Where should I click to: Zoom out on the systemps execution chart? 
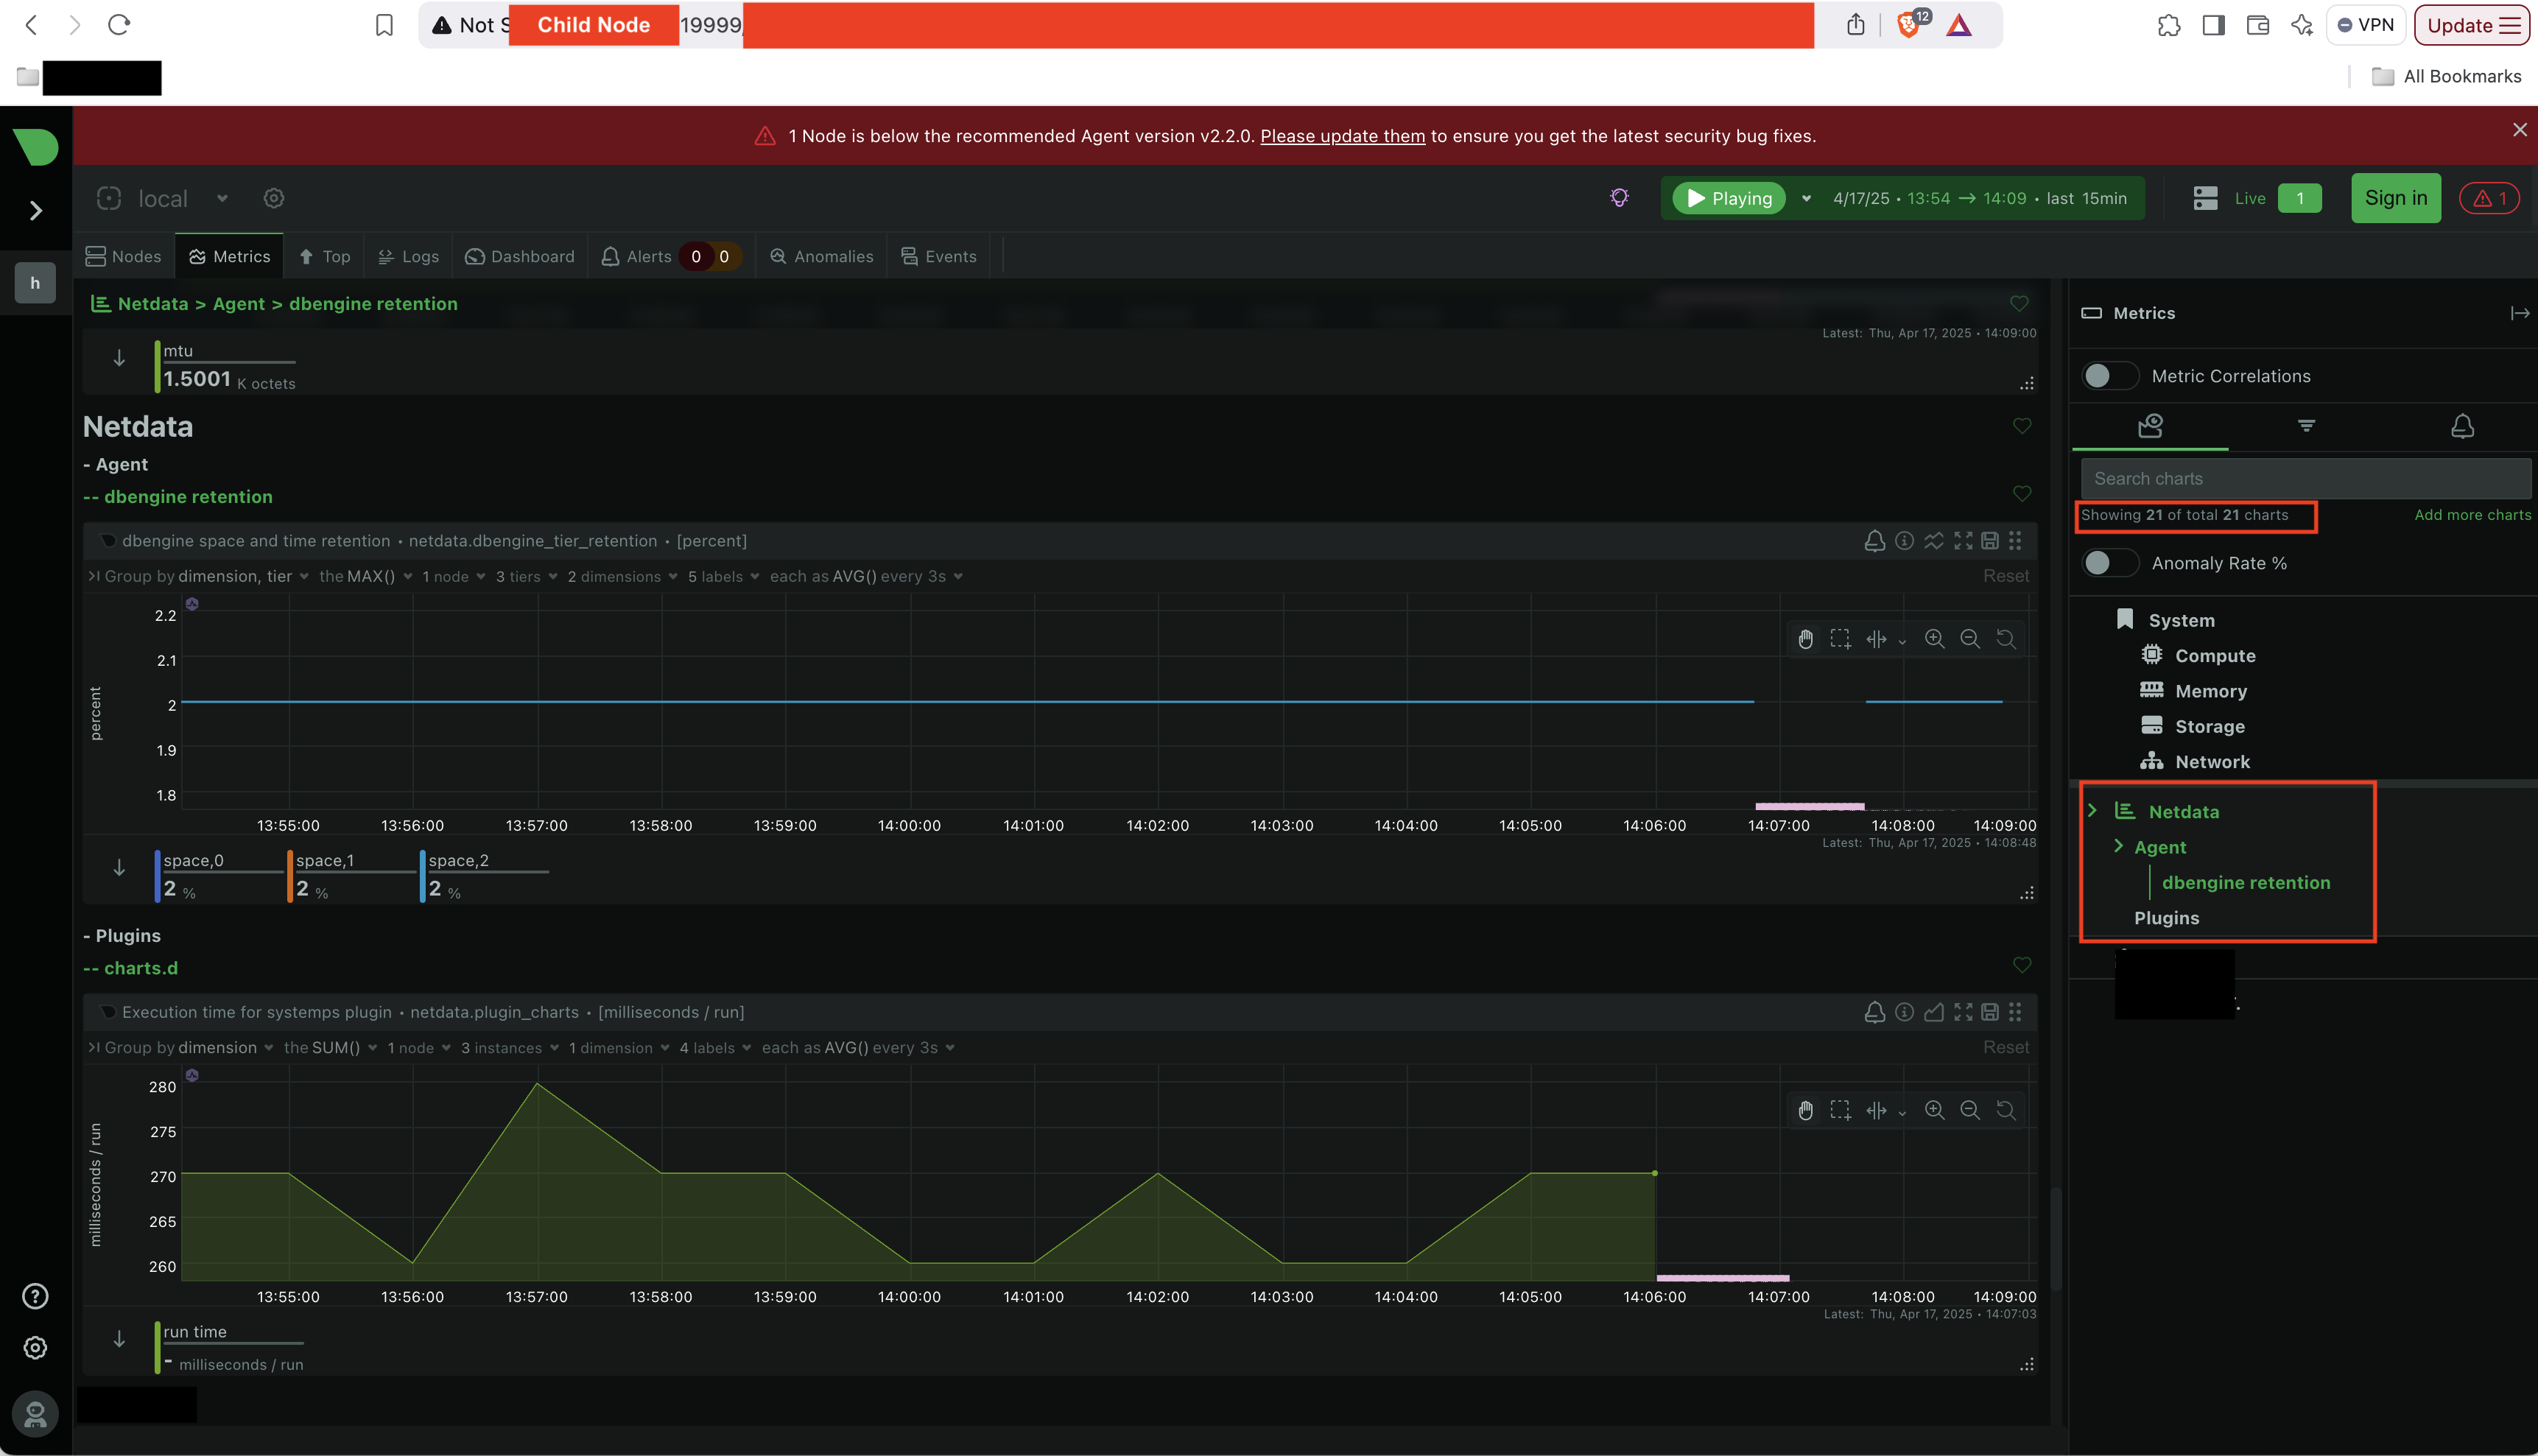tap(1969, 1110)
